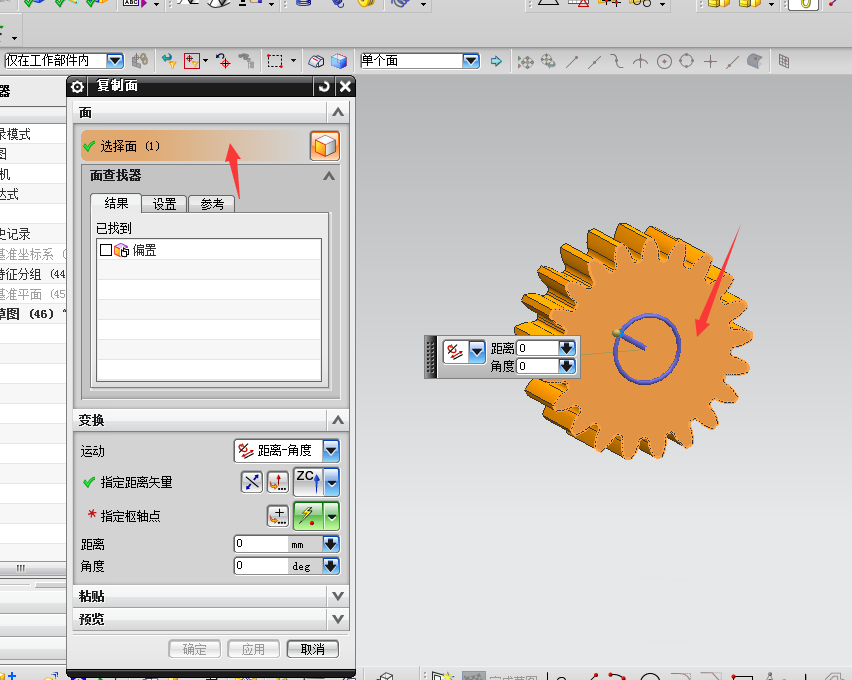Screen dimensions: 852x680
Task: Click the floating 距离 input field
Action: pyautogui.click(x=537, y=348)
